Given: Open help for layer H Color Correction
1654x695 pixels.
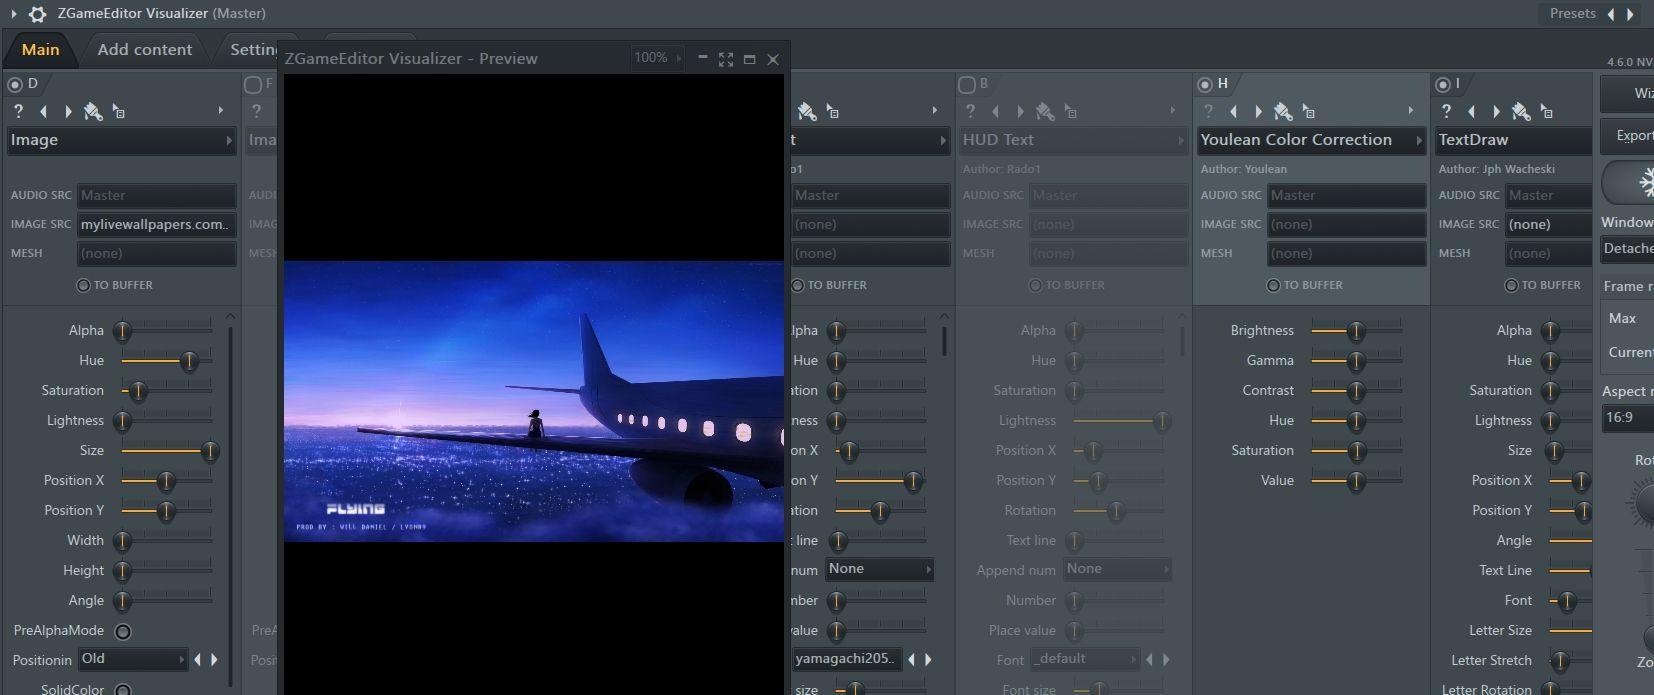Looking at the screenshot, I should click(1208, 111).
